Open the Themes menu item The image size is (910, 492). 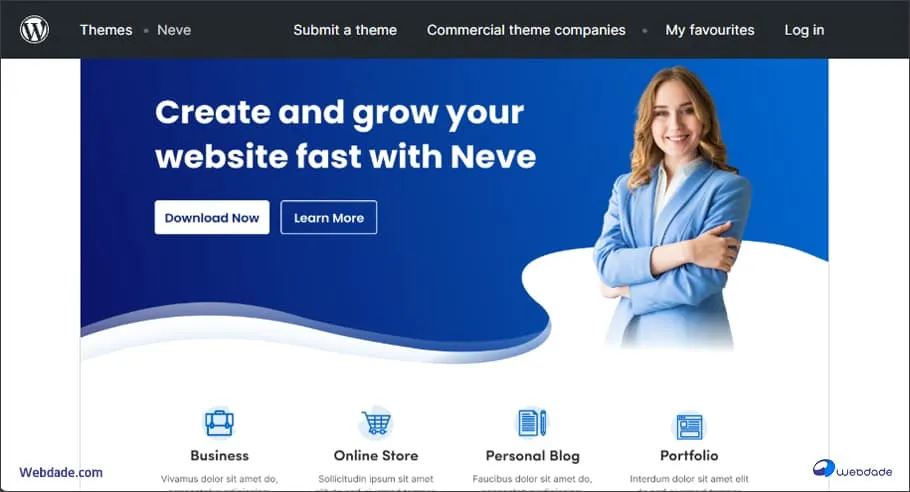[106, 30]
